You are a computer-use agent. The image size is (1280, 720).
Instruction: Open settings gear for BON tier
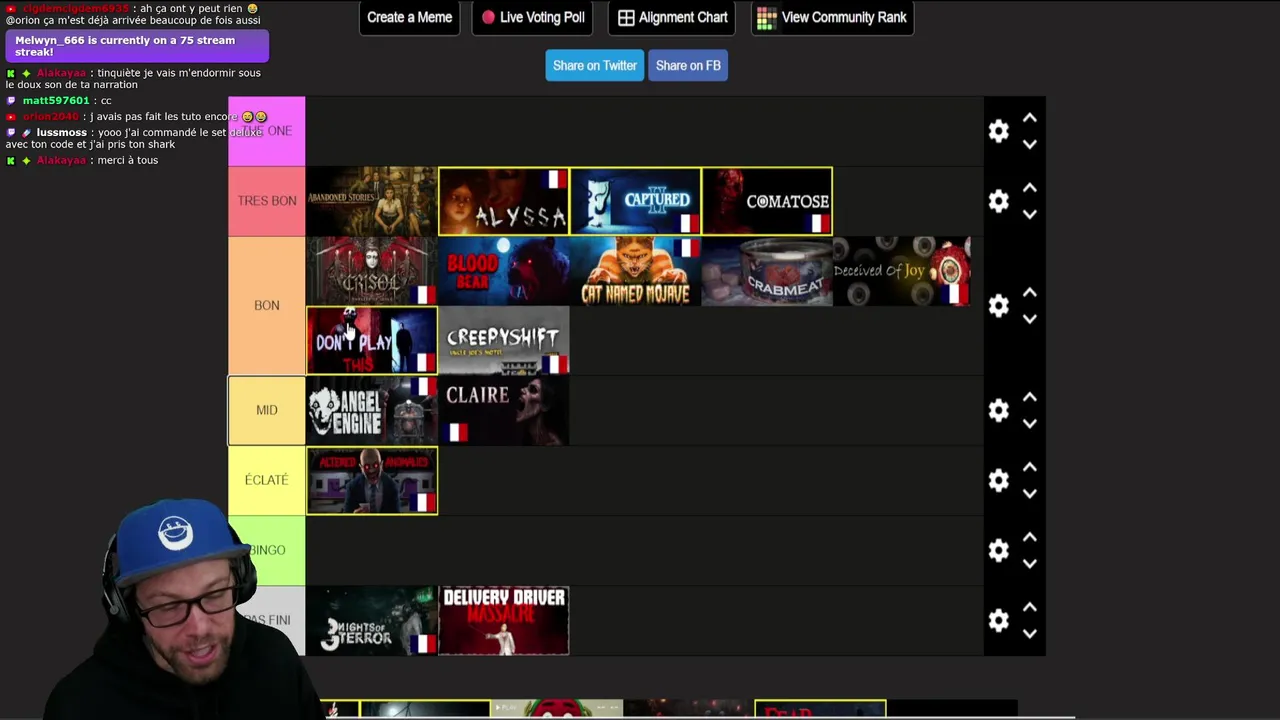point(998,306)
